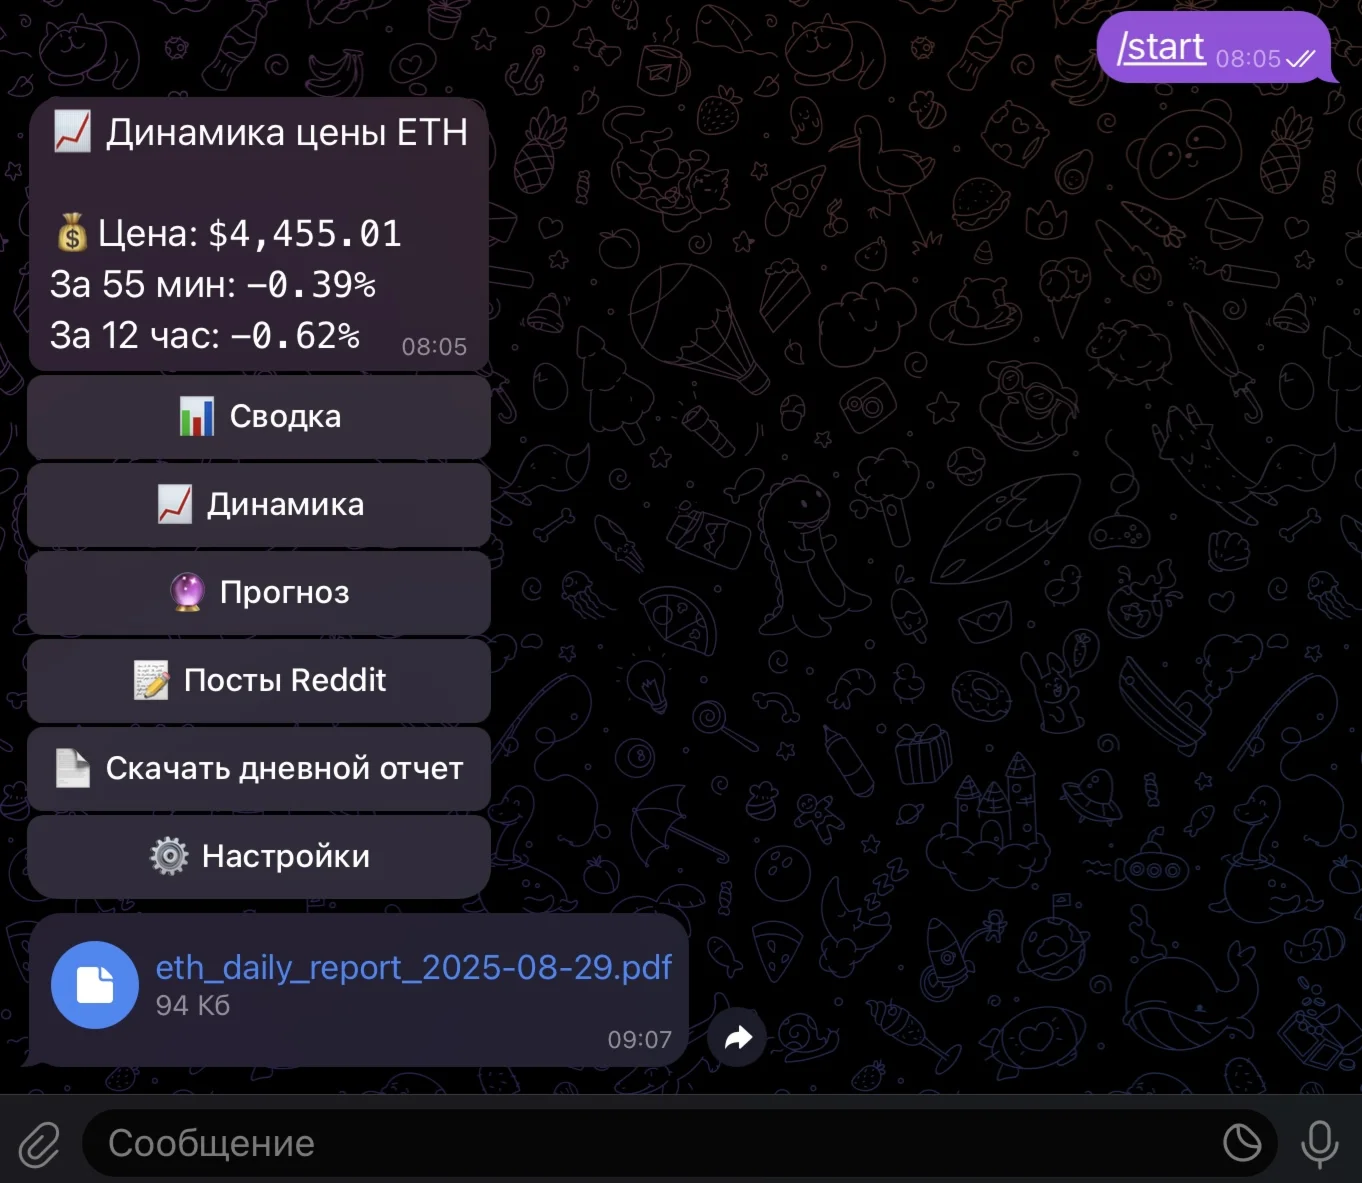The width and height of the screenshot is (1362, 1183).
Task: Tap the bar chart emoji on Сводка
Action: [197, 416]
